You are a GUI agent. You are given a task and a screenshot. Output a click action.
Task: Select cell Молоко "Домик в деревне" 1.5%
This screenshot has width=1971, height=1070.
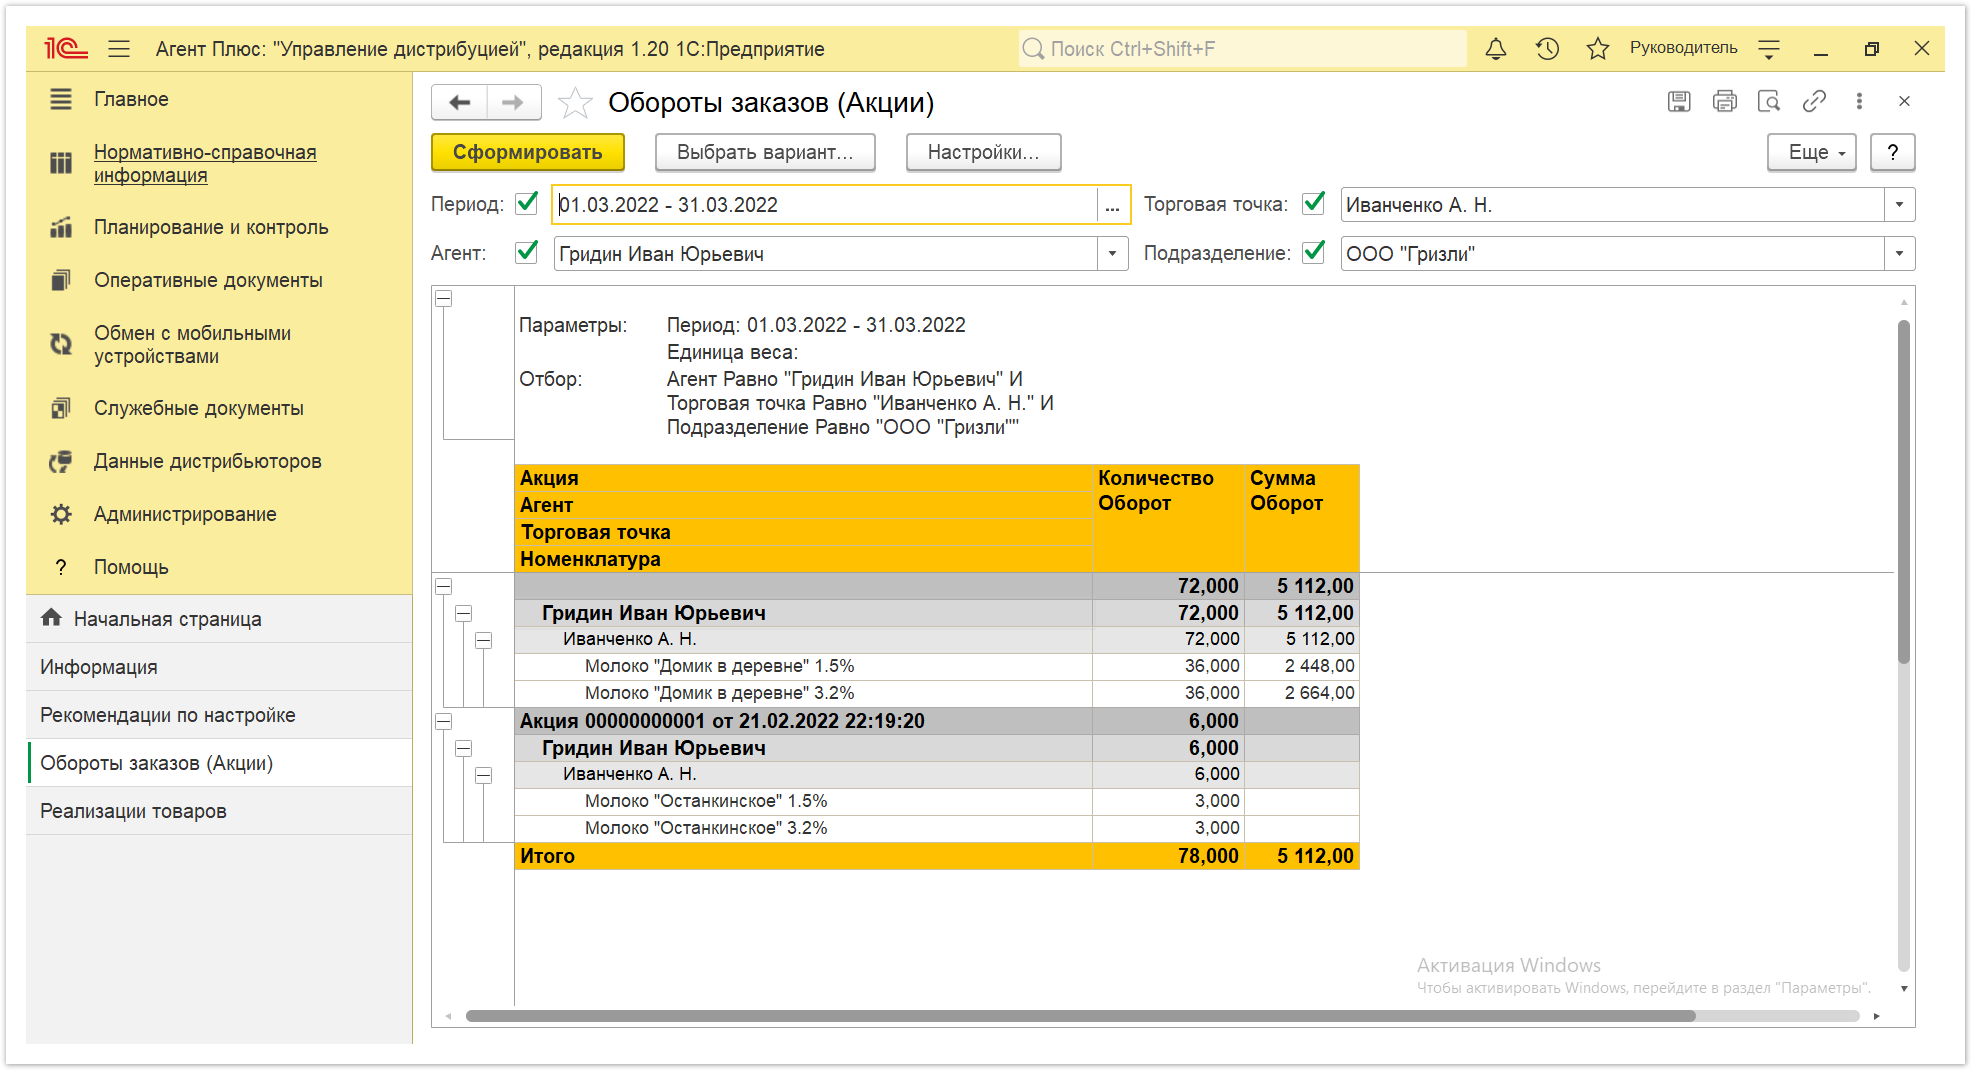pyautogui.click(x=803, y=666)
